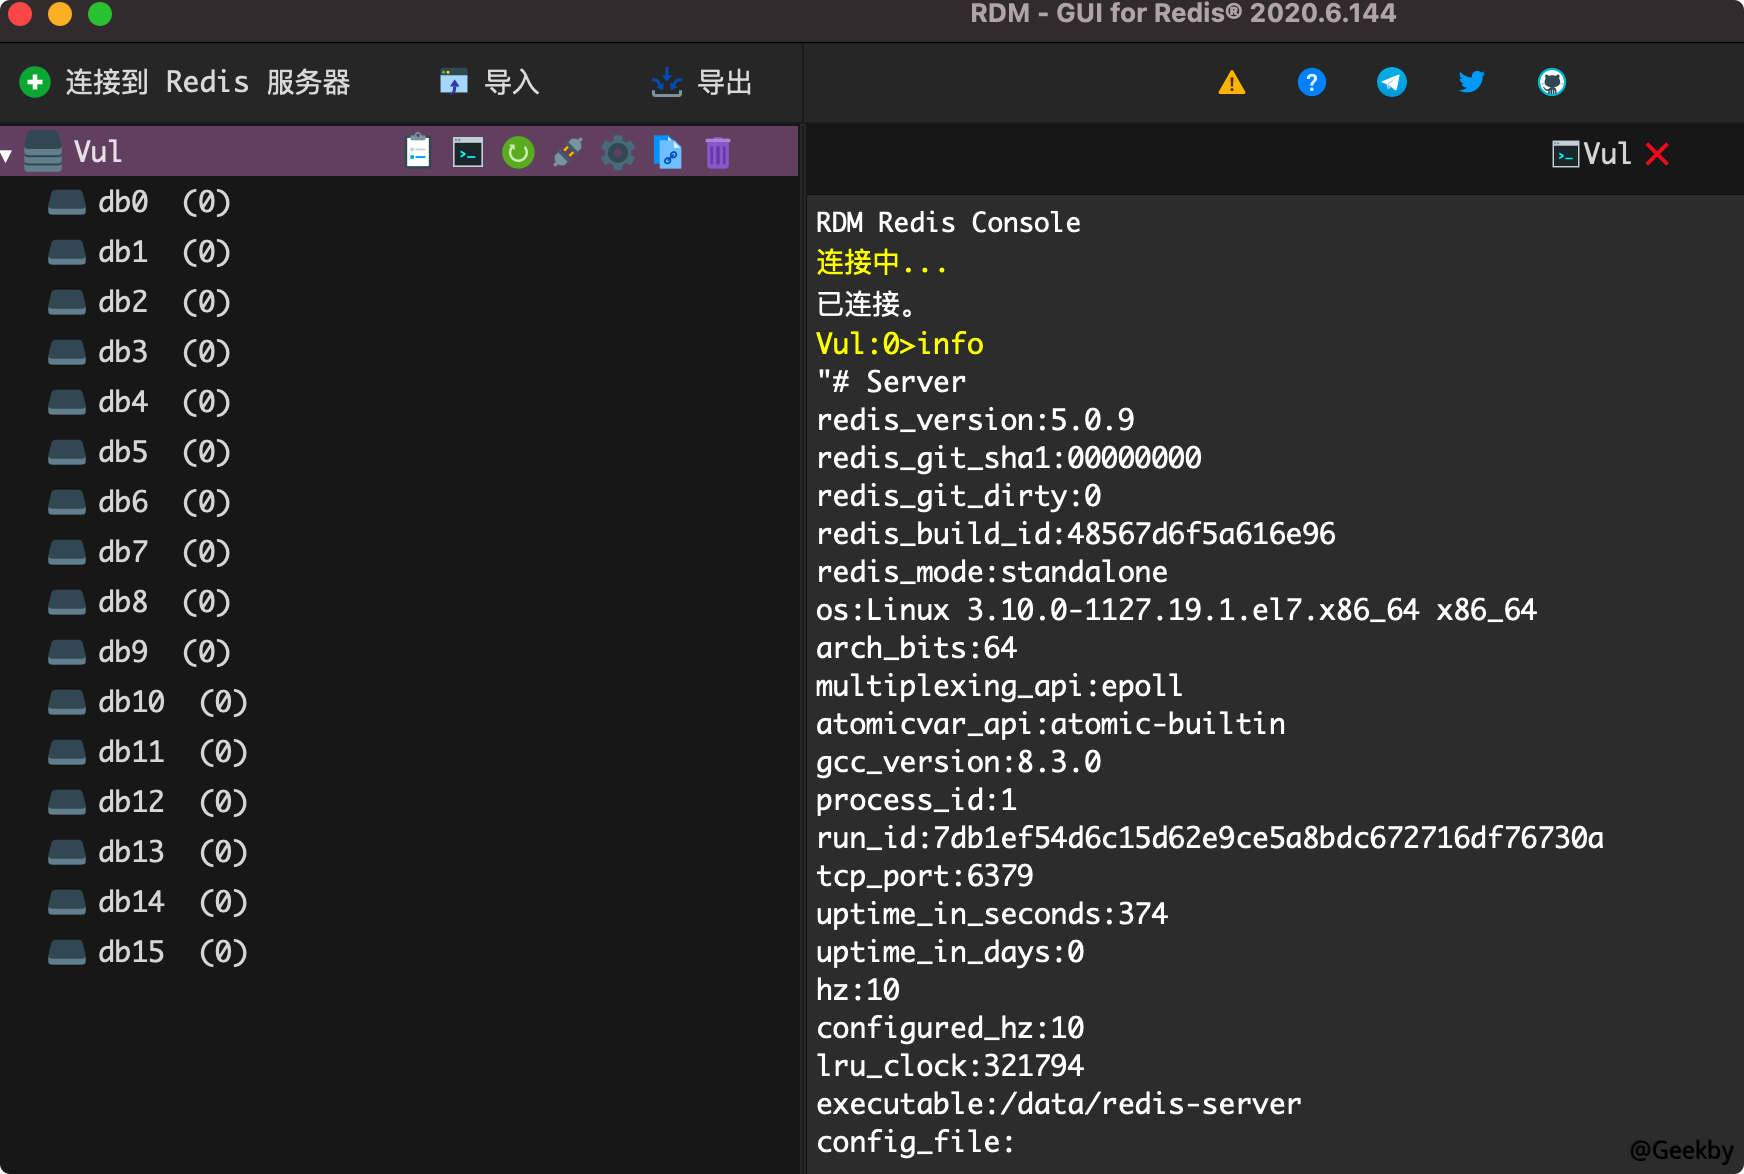This screenshot has width=1744, height=1174.
Task: Open a console for the Vul connection
Action: click(x=467, y=151)
